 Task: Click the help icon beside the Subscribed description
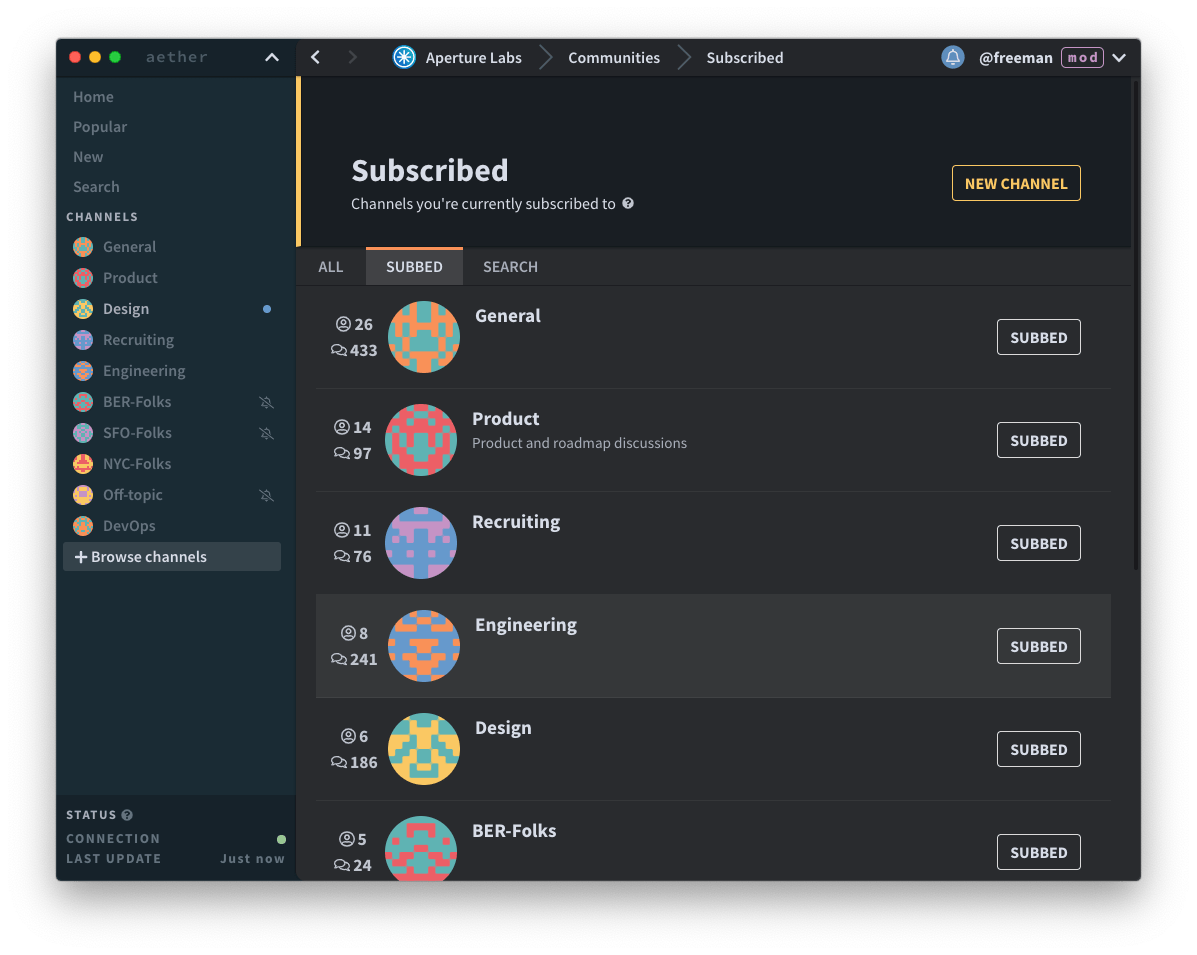tap(628, 203)
